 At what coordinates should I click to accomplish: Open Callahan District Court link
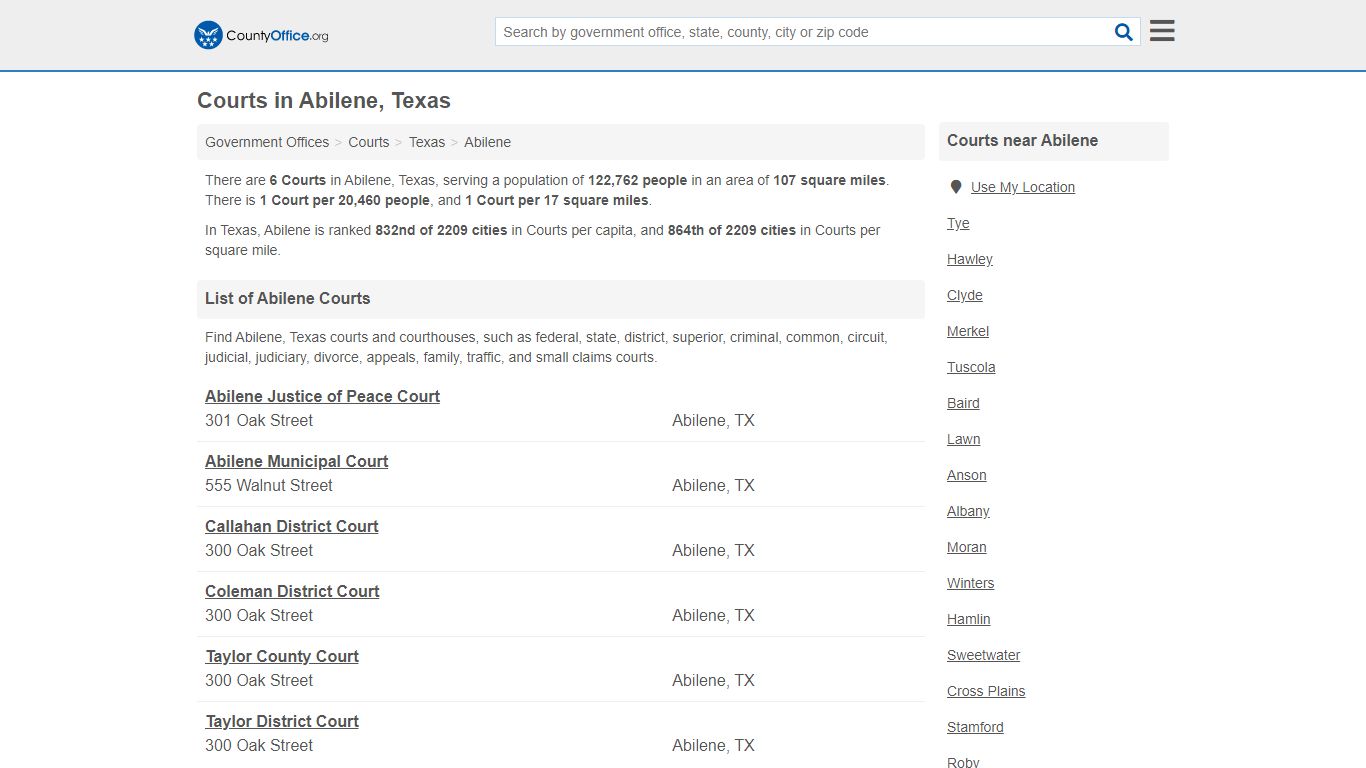click(291, 526)
